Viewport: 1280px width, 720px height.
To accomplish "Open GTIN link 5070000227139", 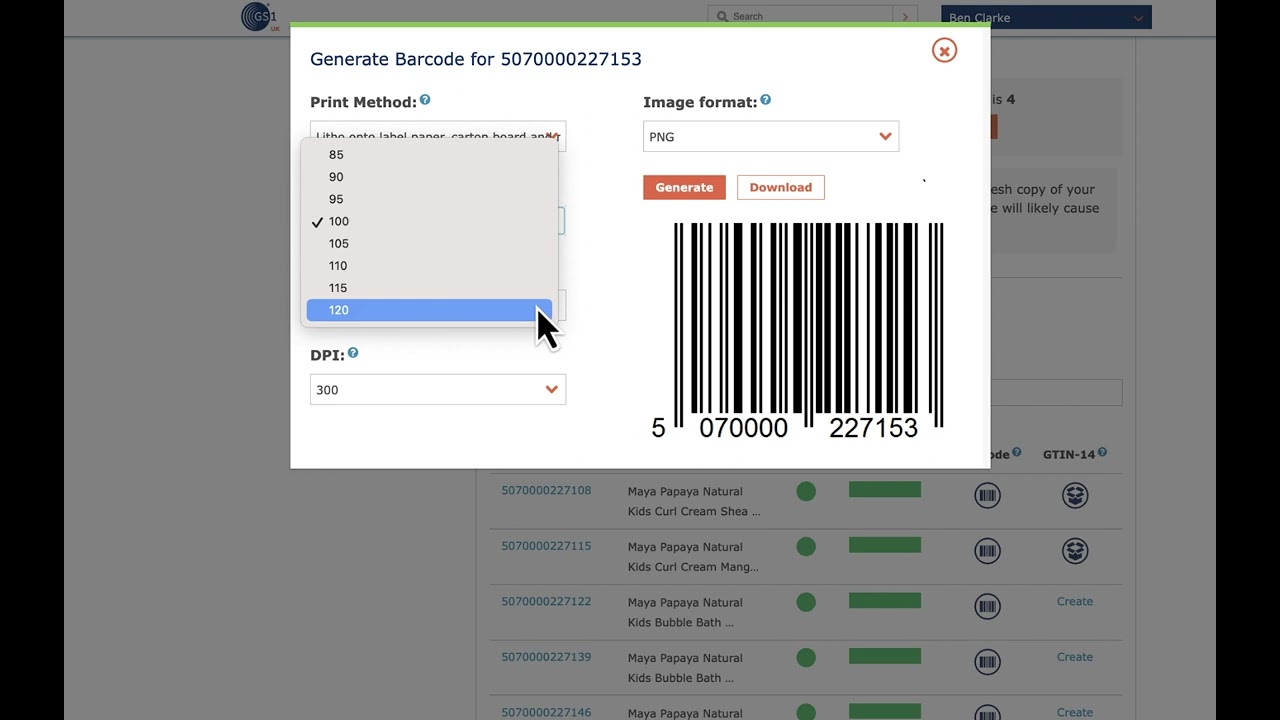I will (546, 657).
